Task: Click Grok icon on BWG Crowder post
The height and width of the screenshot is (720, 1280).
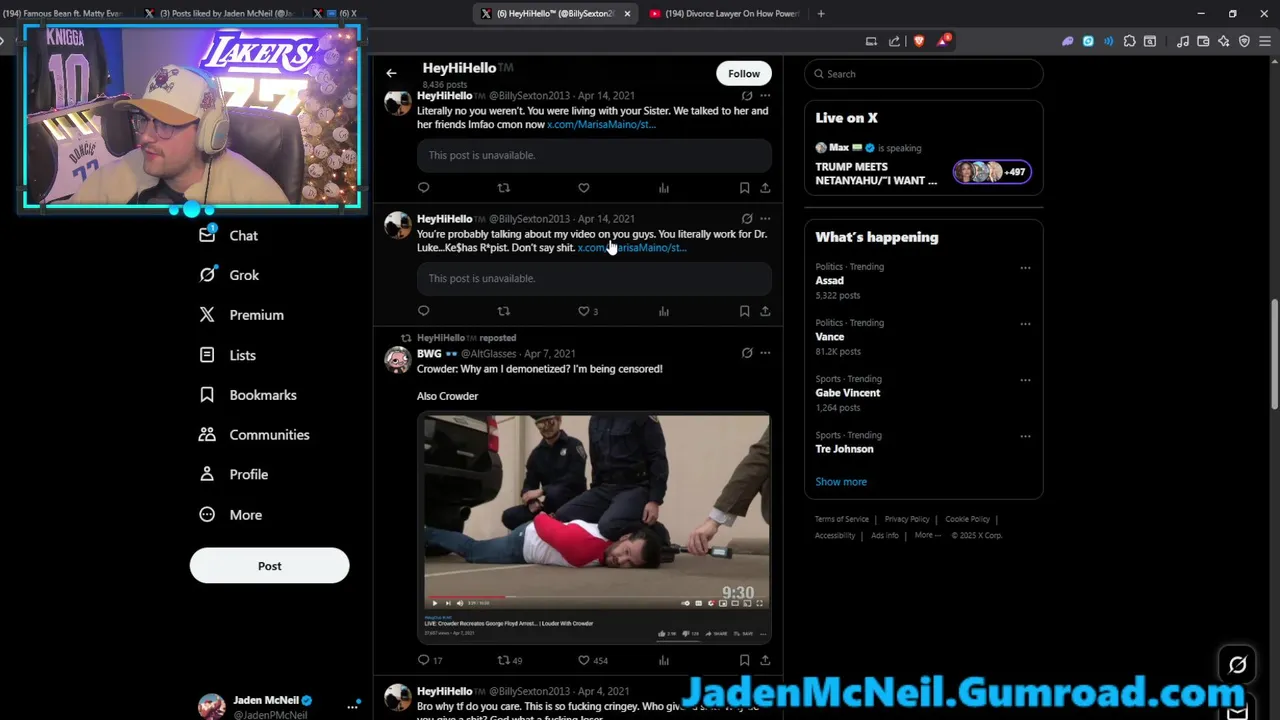Action: click(747, 353)
